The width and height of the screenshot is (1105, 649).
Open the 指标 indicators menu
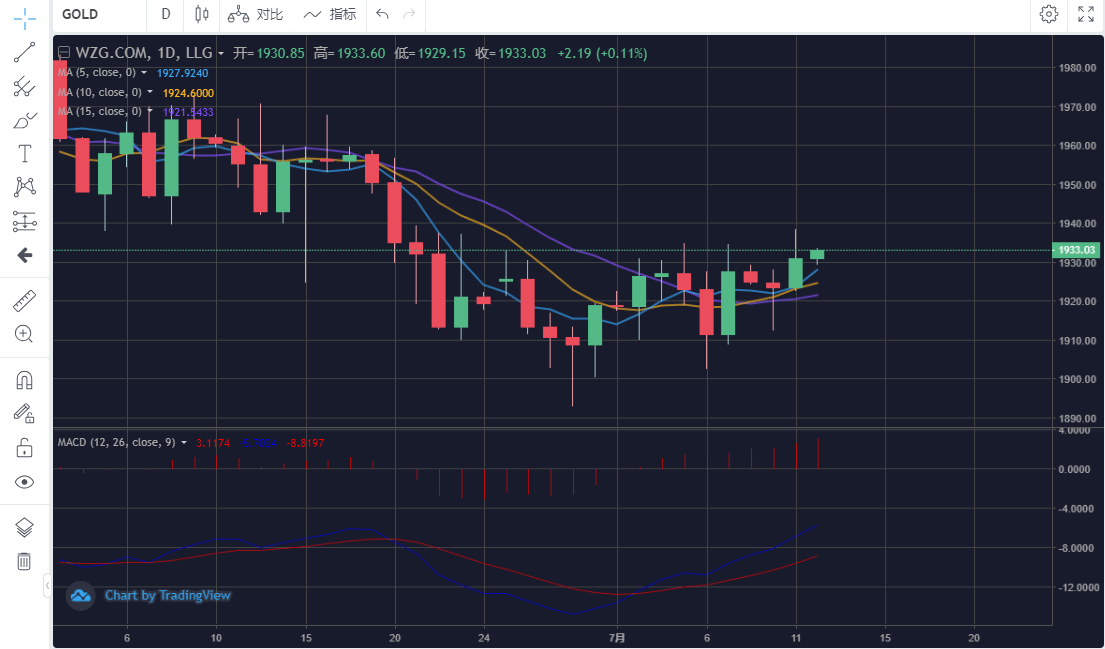pos(330,14)
